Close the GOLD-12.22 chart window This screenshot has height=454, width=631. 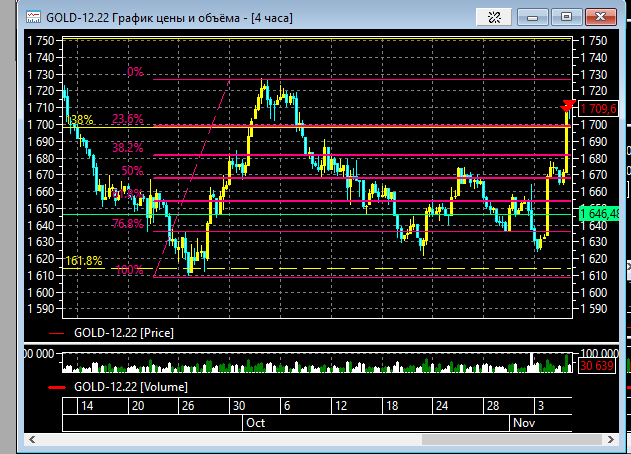600,17
